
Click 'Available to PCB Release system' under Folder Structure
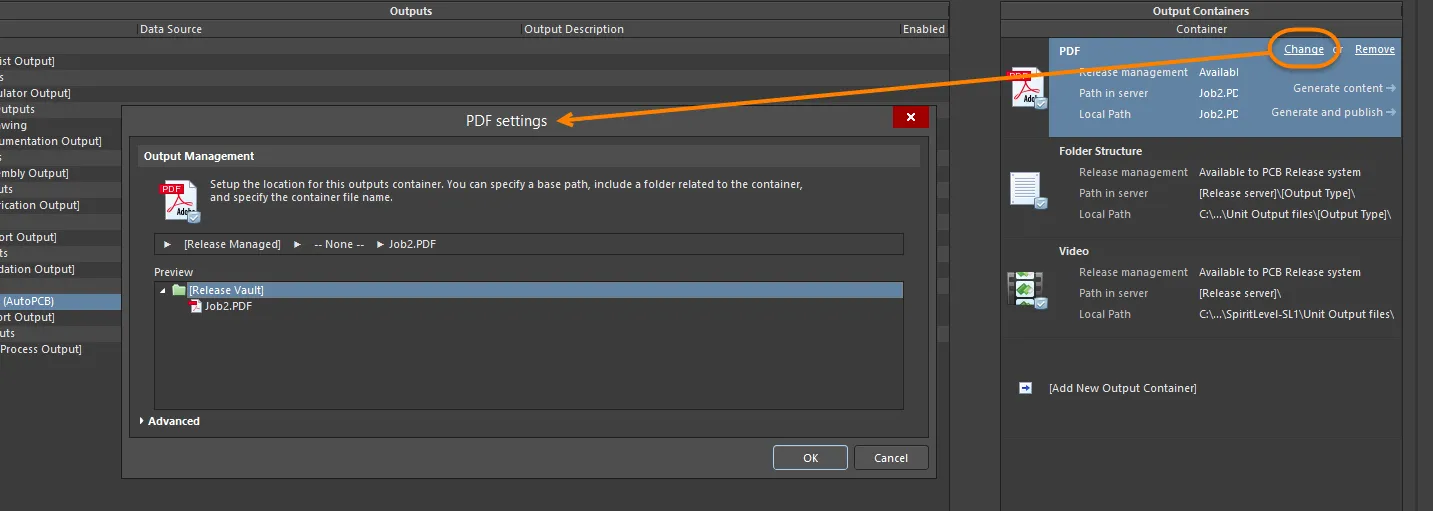tap(1280, 172)
